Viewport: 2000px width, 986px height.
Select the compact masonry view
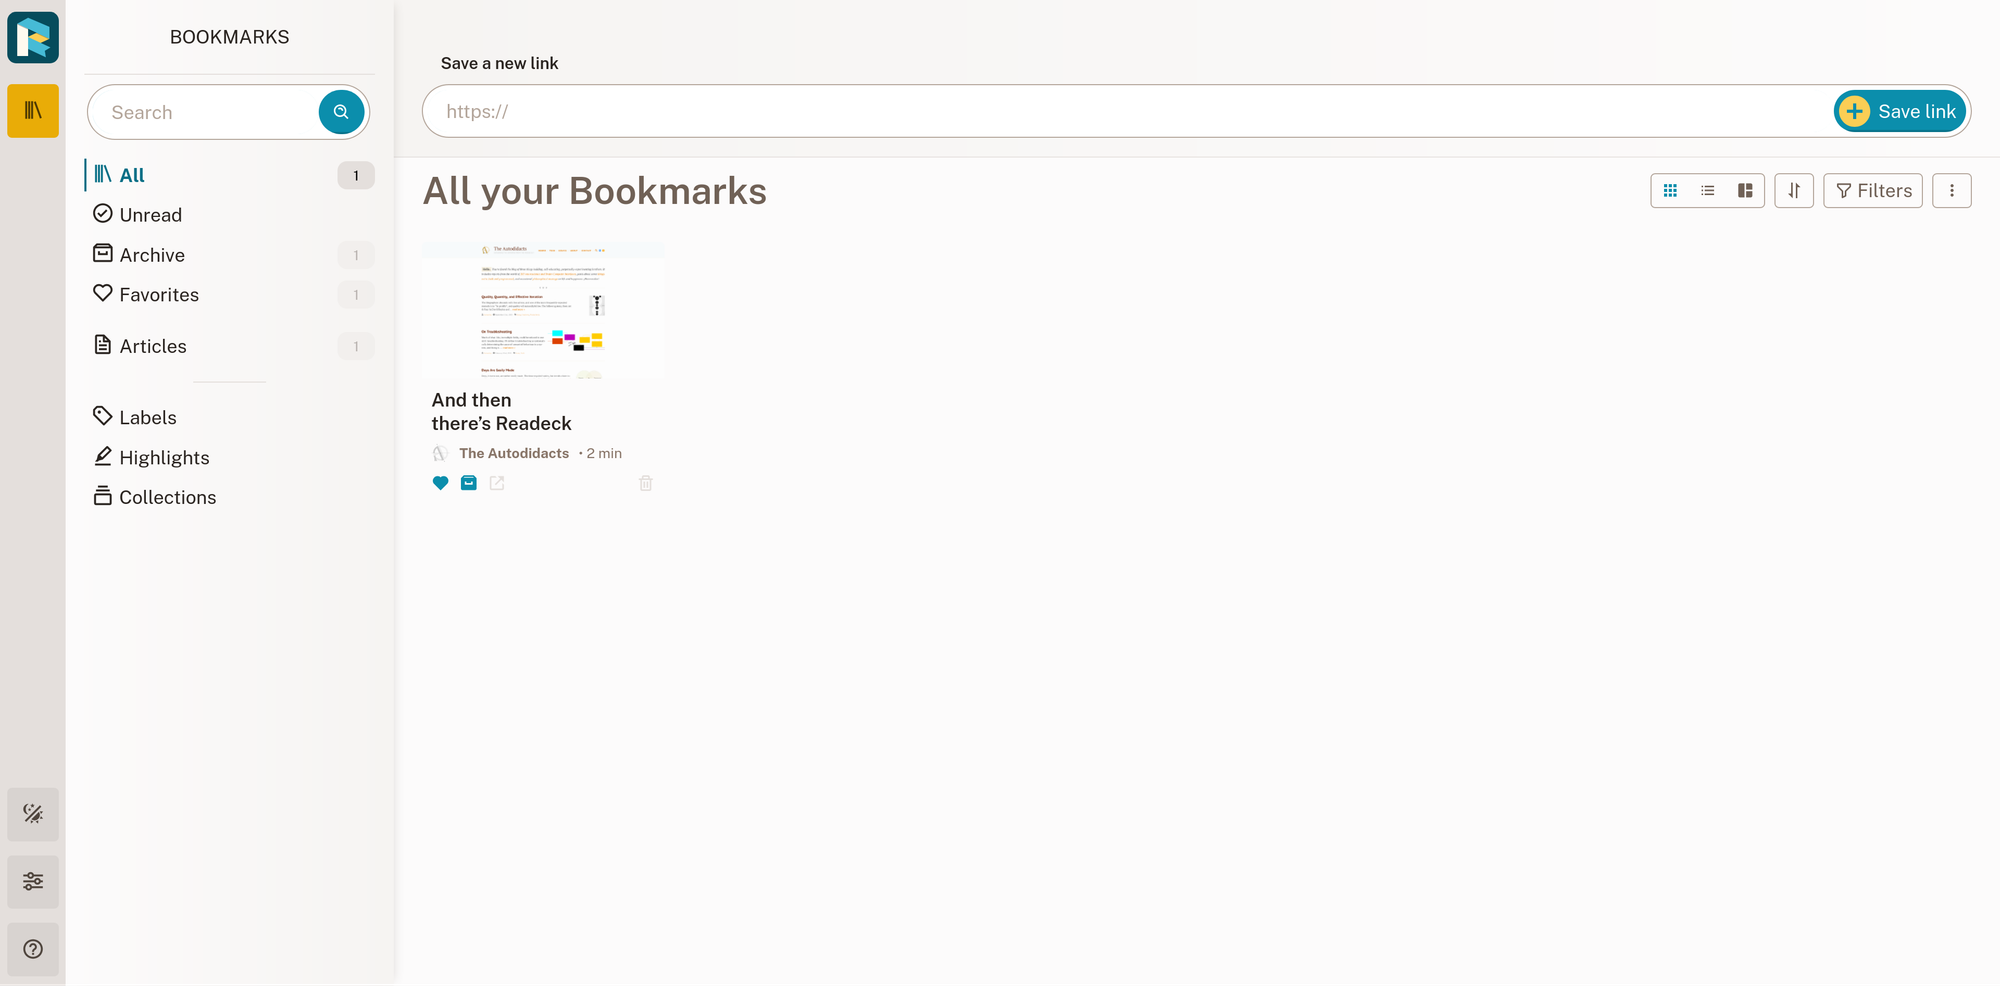click(1744, 190)
